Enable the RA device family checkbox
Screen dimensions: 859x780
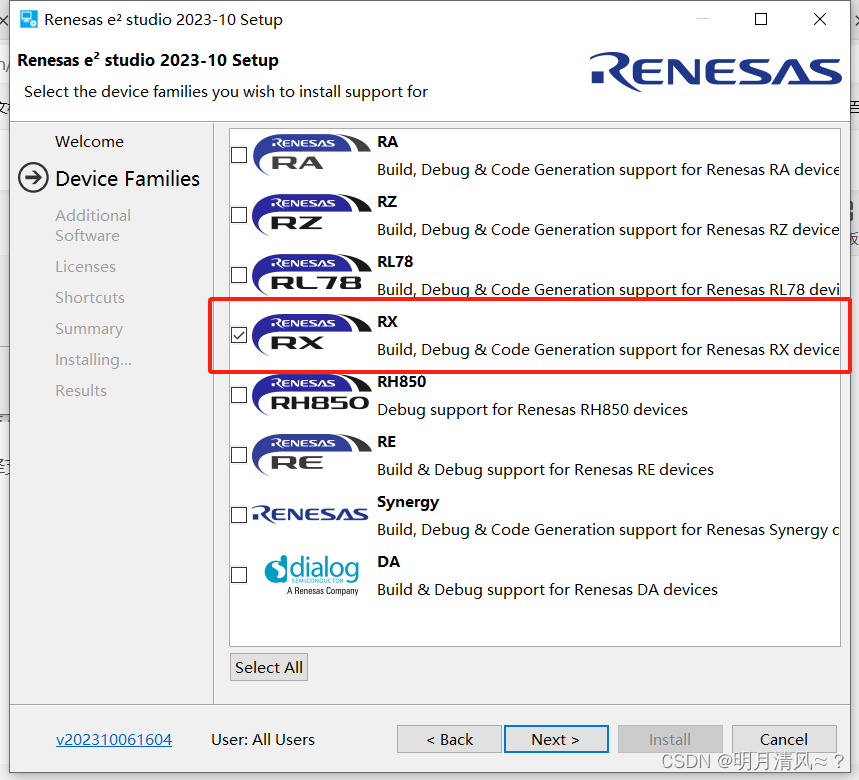[239, 155]
